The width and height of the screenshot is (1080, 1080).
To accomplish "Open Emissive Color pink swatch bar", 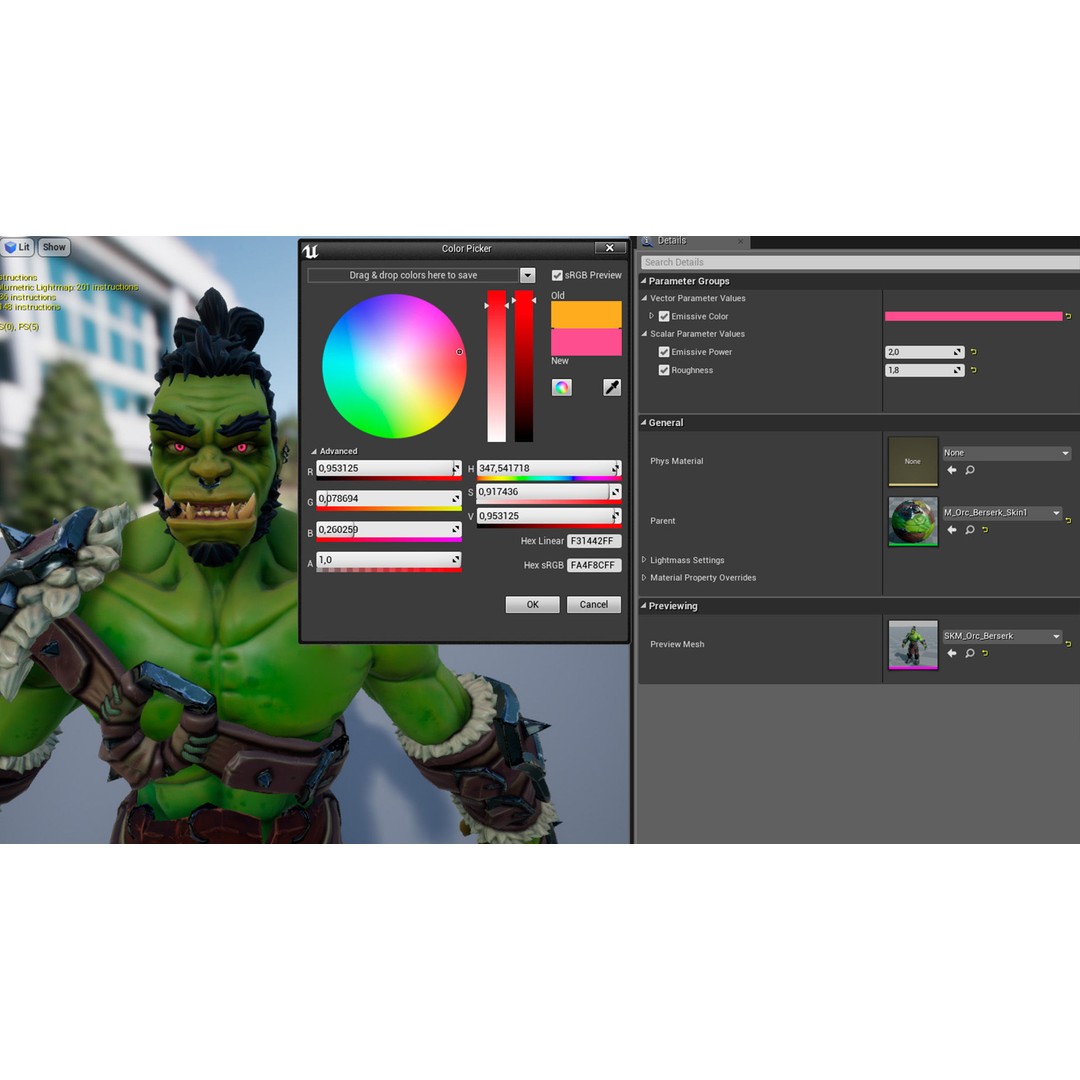I will pos(973,317).
